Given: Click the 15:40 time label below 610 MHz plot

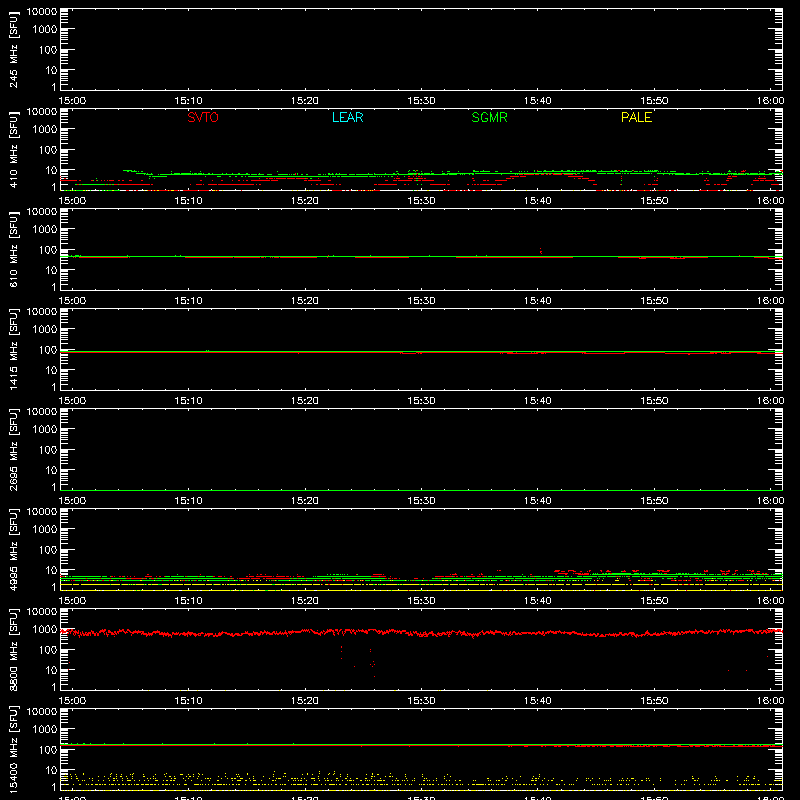Looking at the screenshot, I should pos(537,301).
